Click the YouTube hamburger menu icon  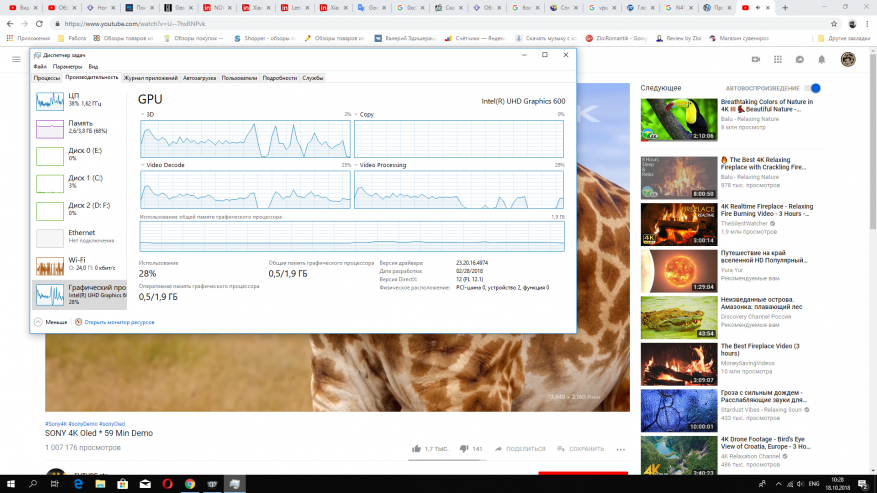16,59
